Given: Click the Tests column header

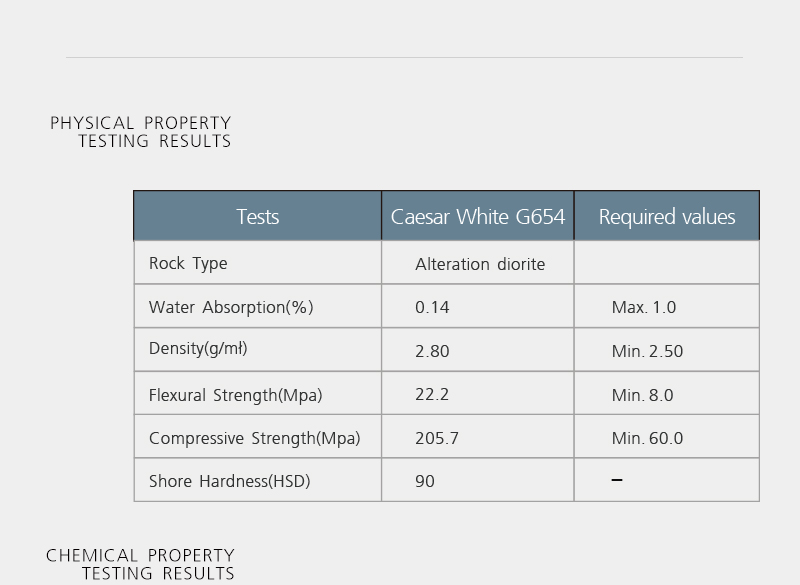Looking at the screenshot, I should [257, 216].
